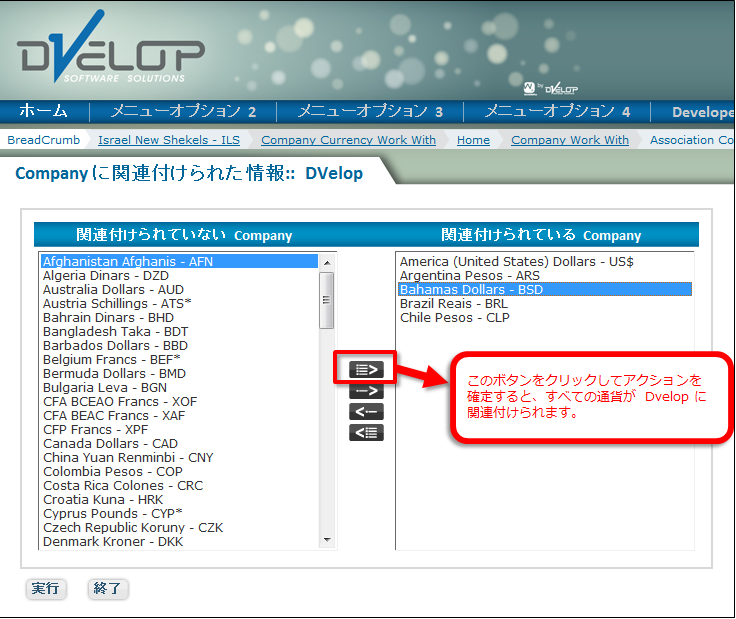736x619 pixels.
Task: Open the ホーム menu
Action: tap(44, 112)
